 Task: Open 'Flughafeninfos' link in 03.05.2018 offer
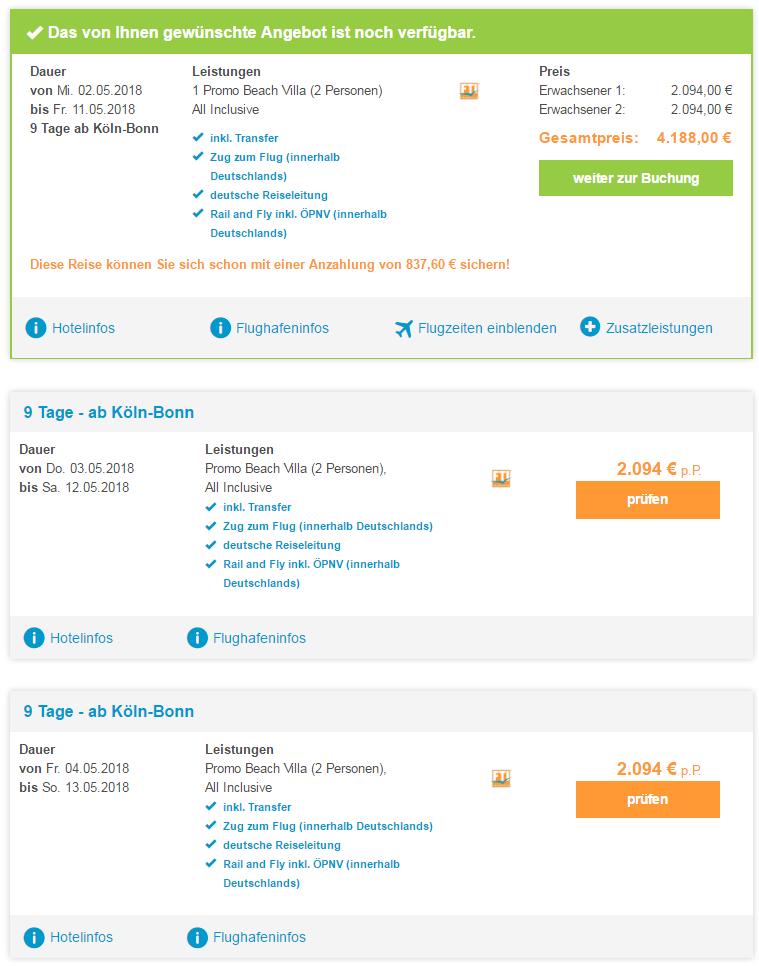(259, 638)
